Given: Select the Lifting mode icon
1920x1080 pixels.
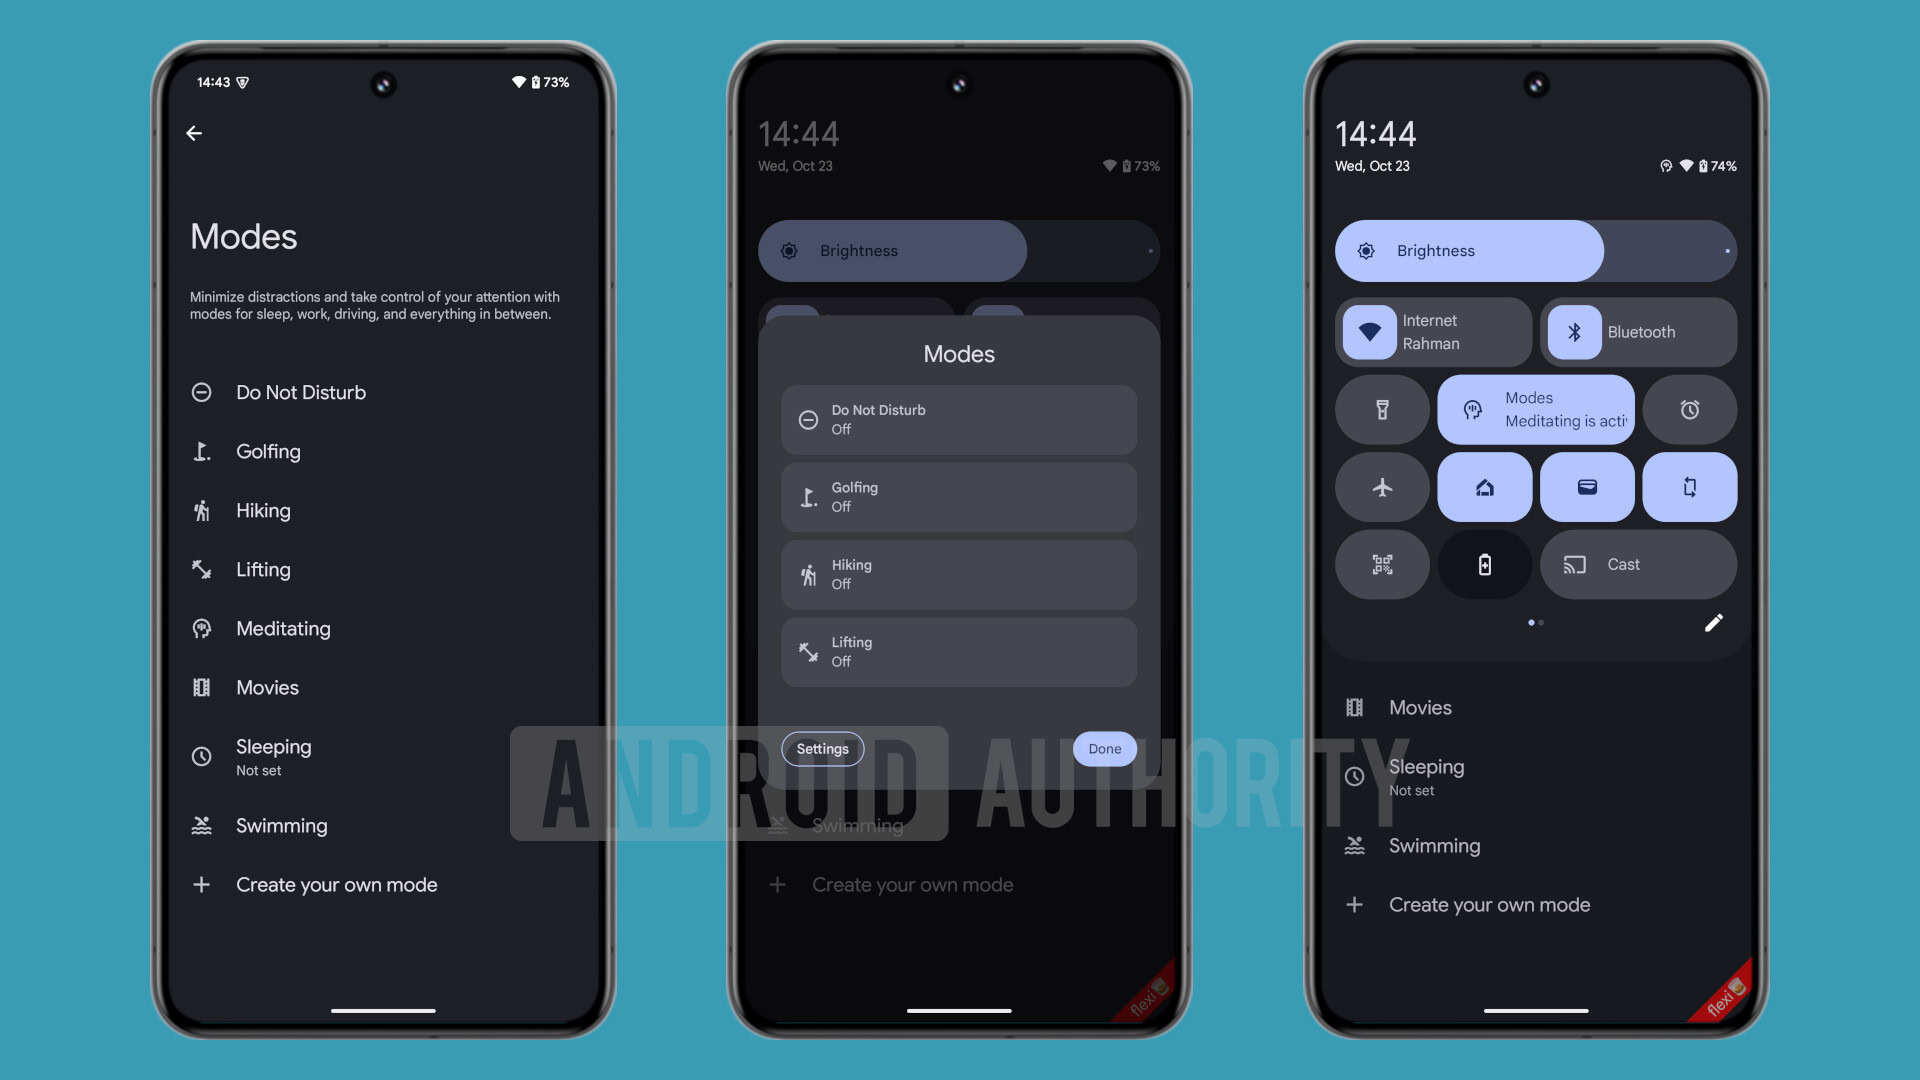Looking at the screenshot, I should [202, 568].
